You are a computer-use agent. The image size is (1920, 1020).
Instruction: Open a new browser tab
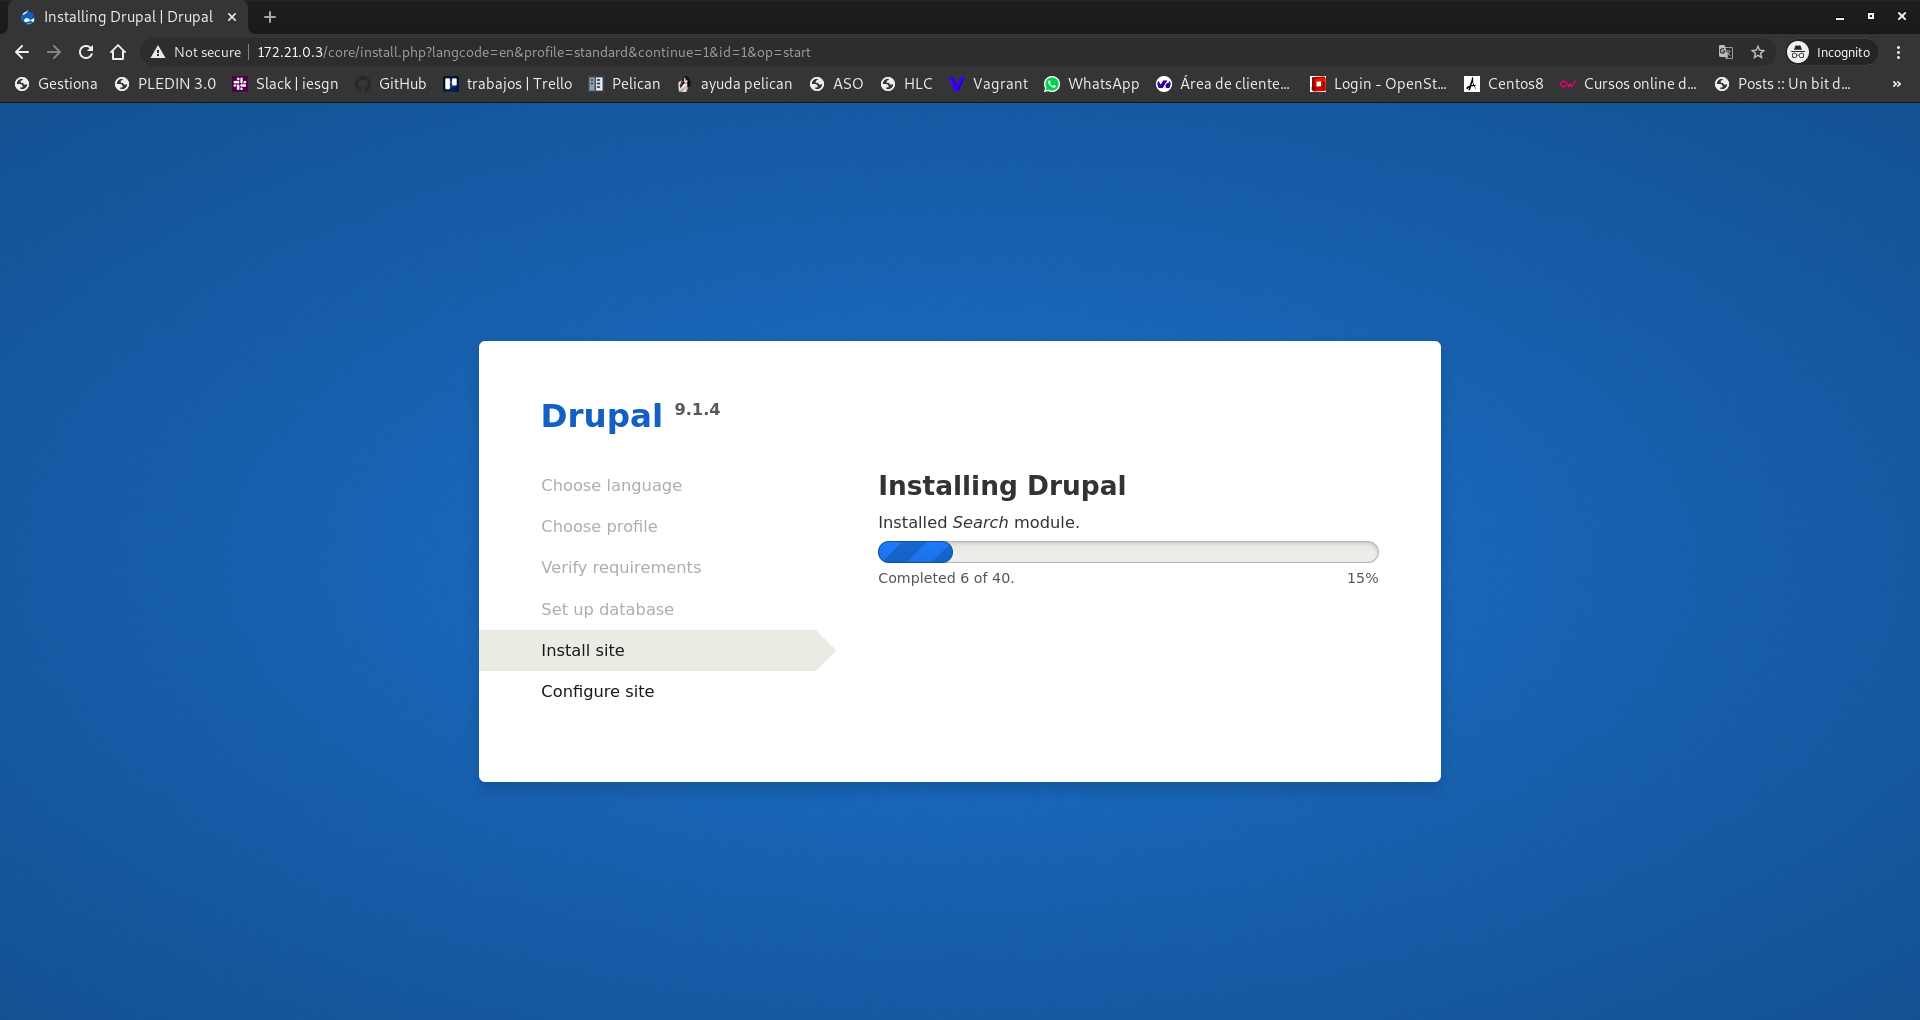click(x=269, y=16)
